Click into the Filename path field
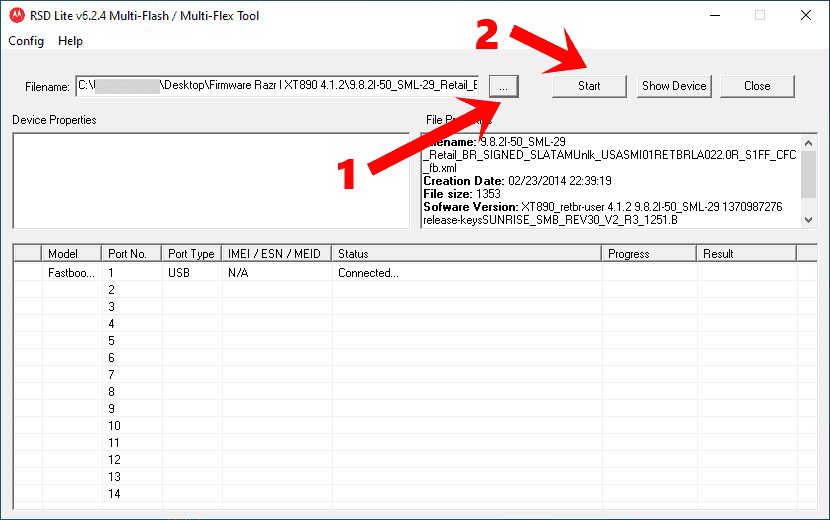 (277, 86)
